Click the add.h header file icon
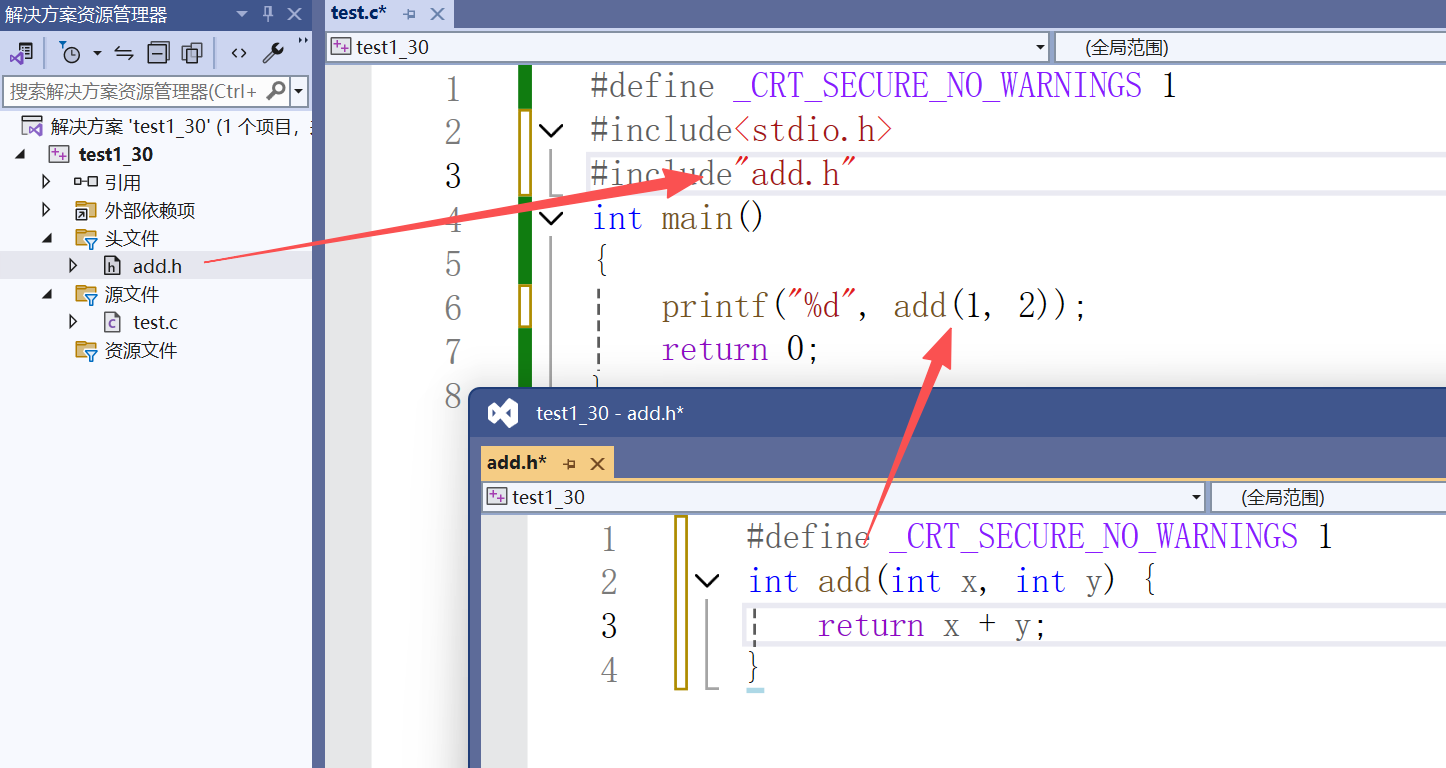Screen dimensions: 1446x768 coord(113,266)
